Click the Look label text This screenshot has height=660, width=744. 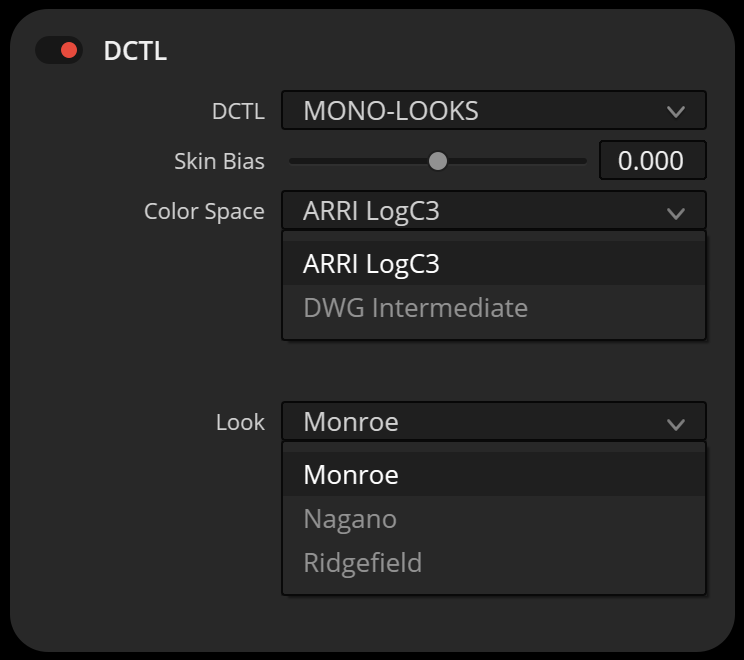point(240,422)
